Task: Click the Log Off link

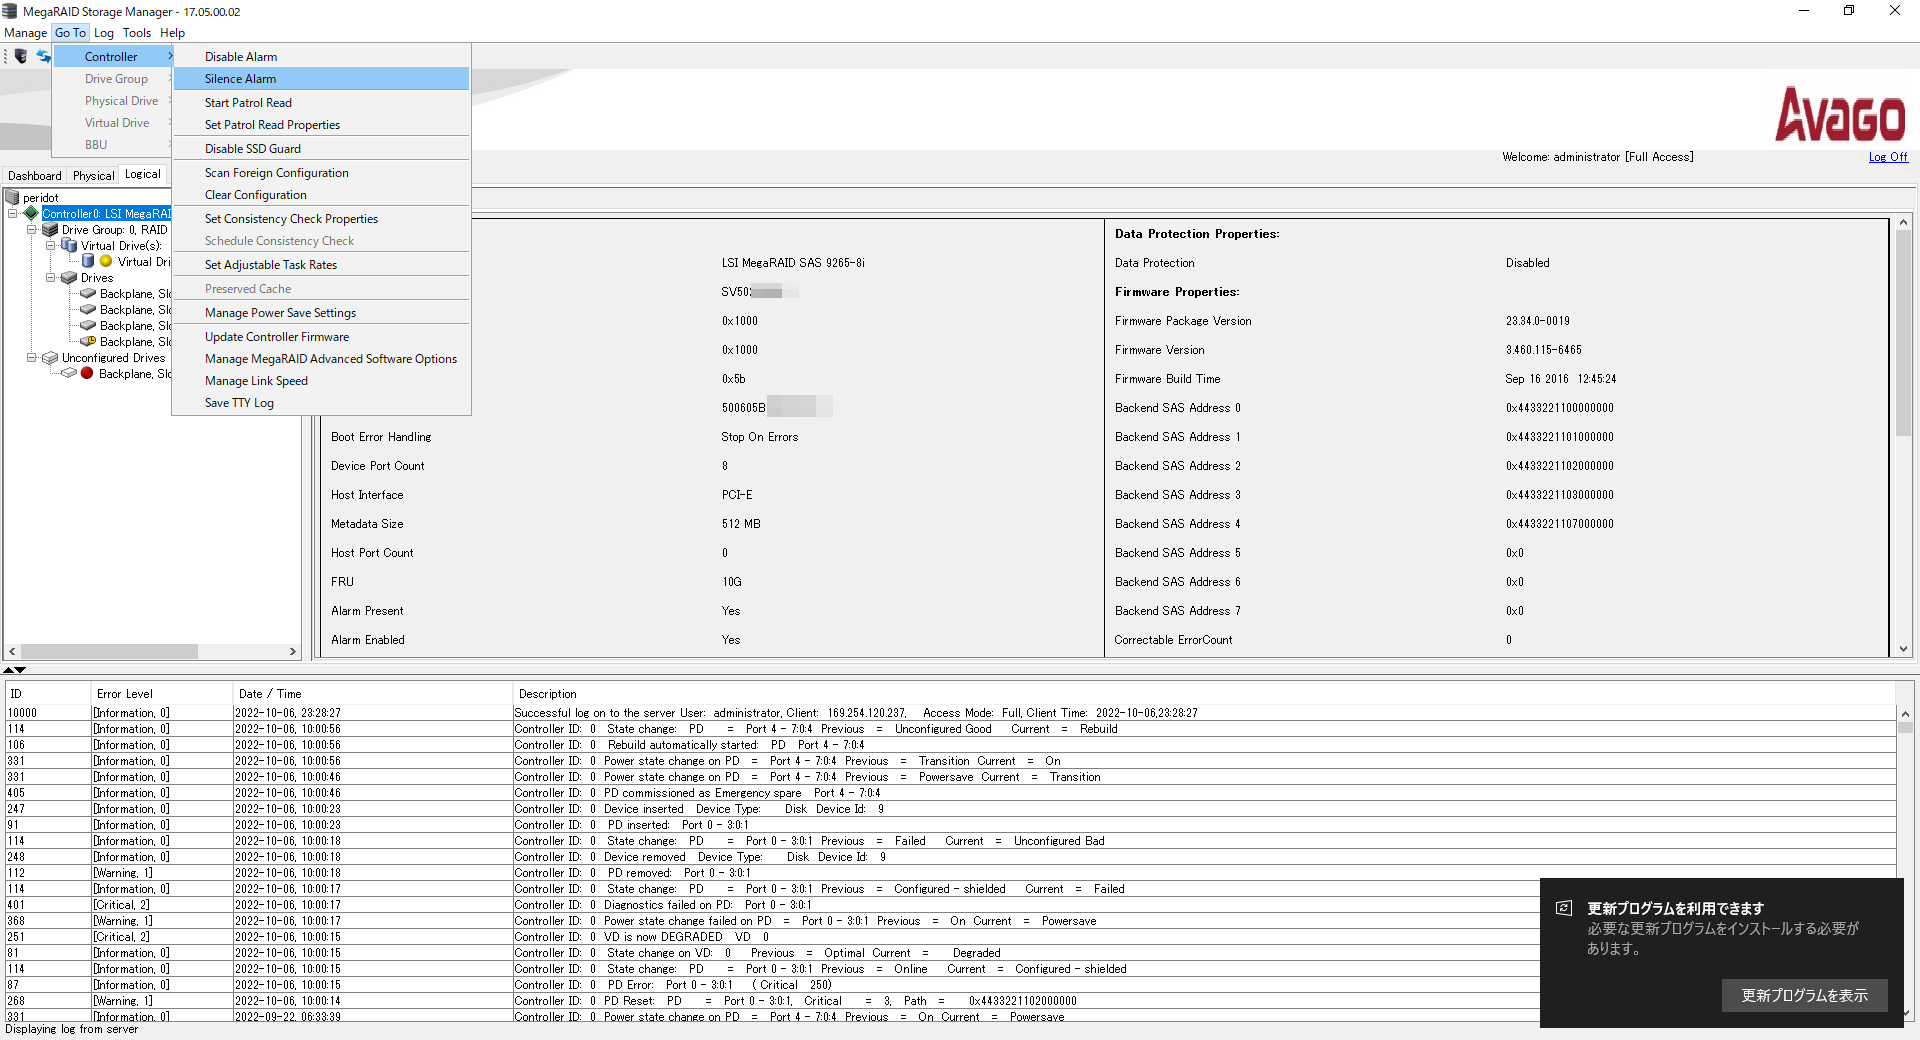Action: pyautogui.click(x=1887, y=157)
